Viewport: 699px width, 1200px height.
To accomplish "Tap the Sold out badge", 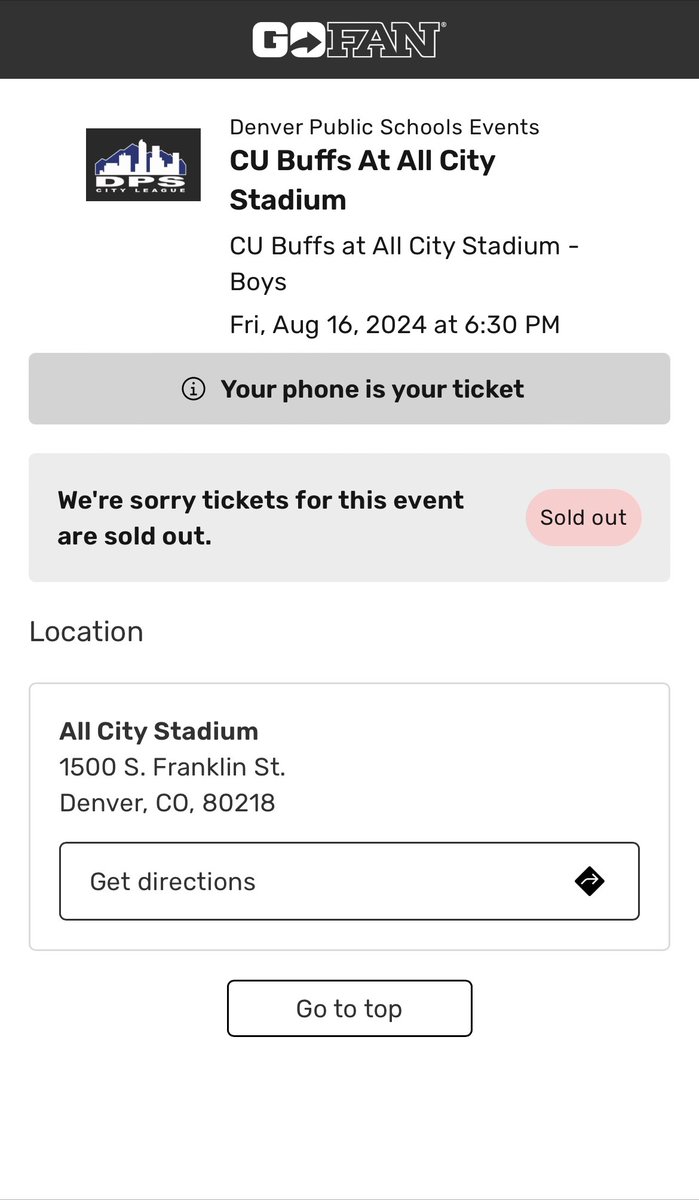I will (583, 517).
